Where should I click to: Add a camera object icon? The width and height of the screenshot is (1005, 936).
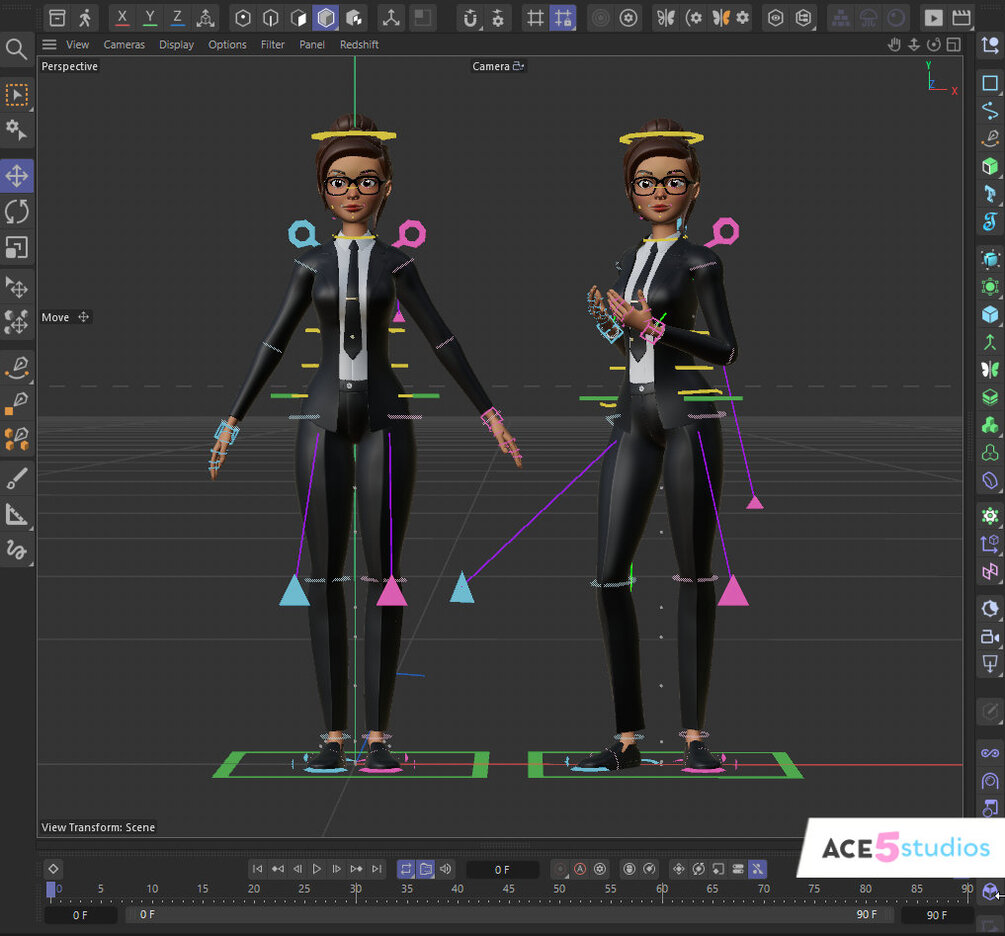990,637
